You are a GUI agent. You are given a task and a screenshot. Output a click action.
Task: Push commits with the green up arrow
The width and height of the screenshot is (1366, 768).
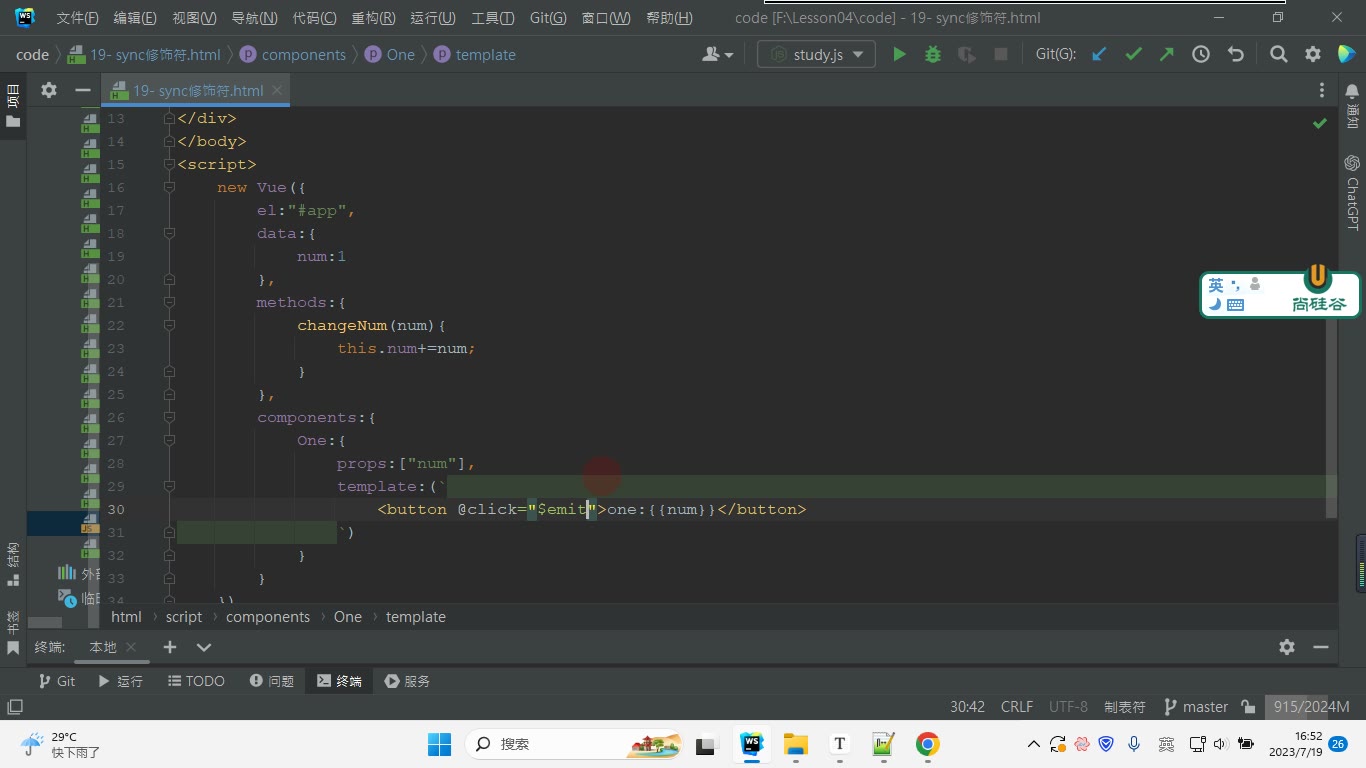[x=1167, y=55]
